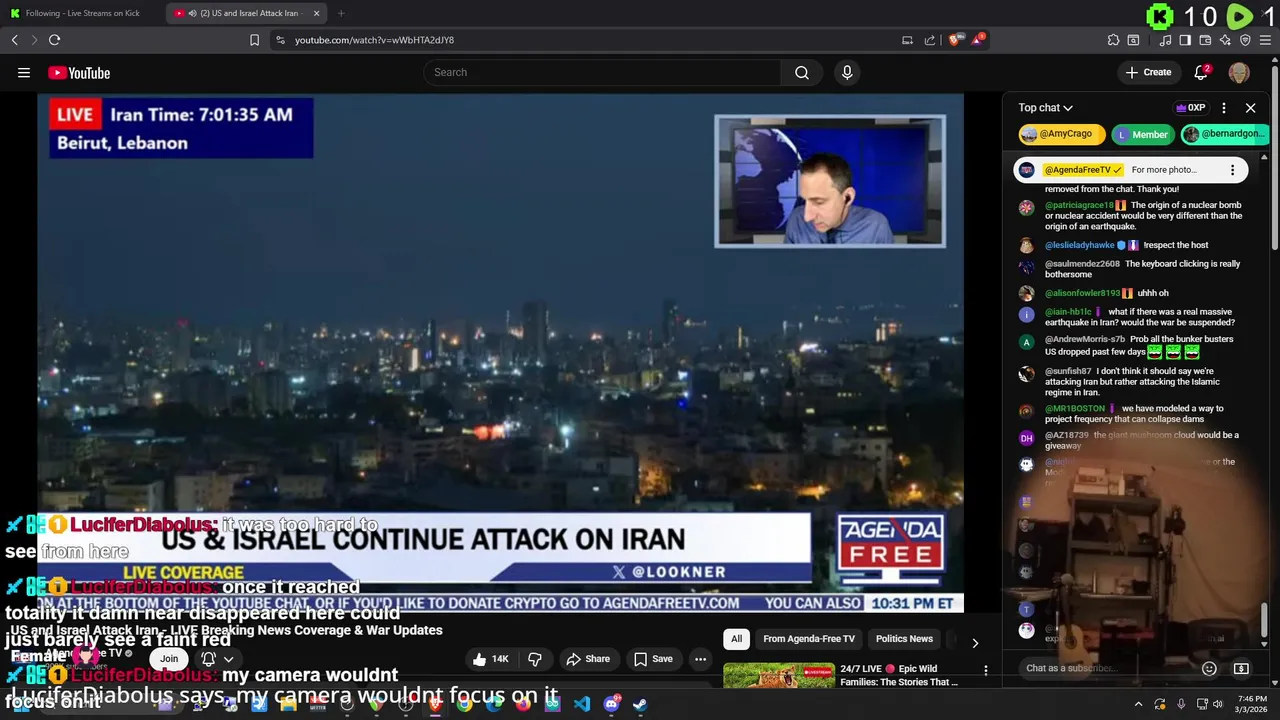Open Discord from the taskbar
Viewport: 1280px width, 720px height.
pyautogui.click(x=611, y=704)
